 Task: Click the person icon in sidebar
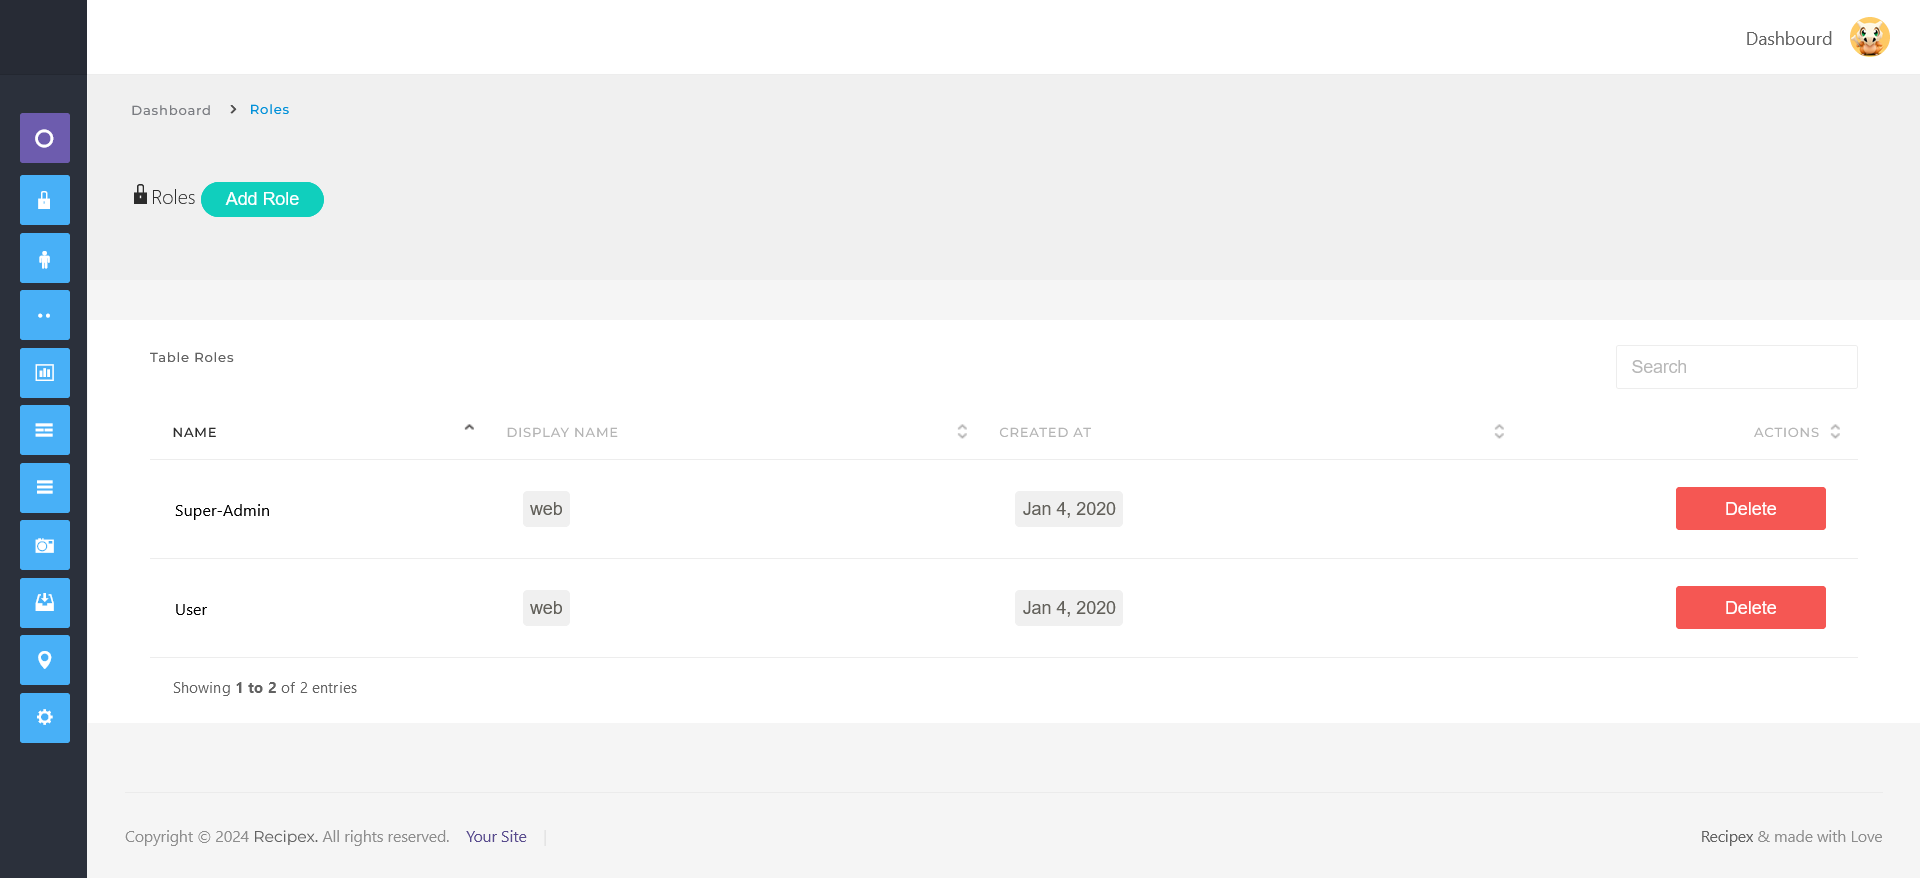[x=45, y=258]
